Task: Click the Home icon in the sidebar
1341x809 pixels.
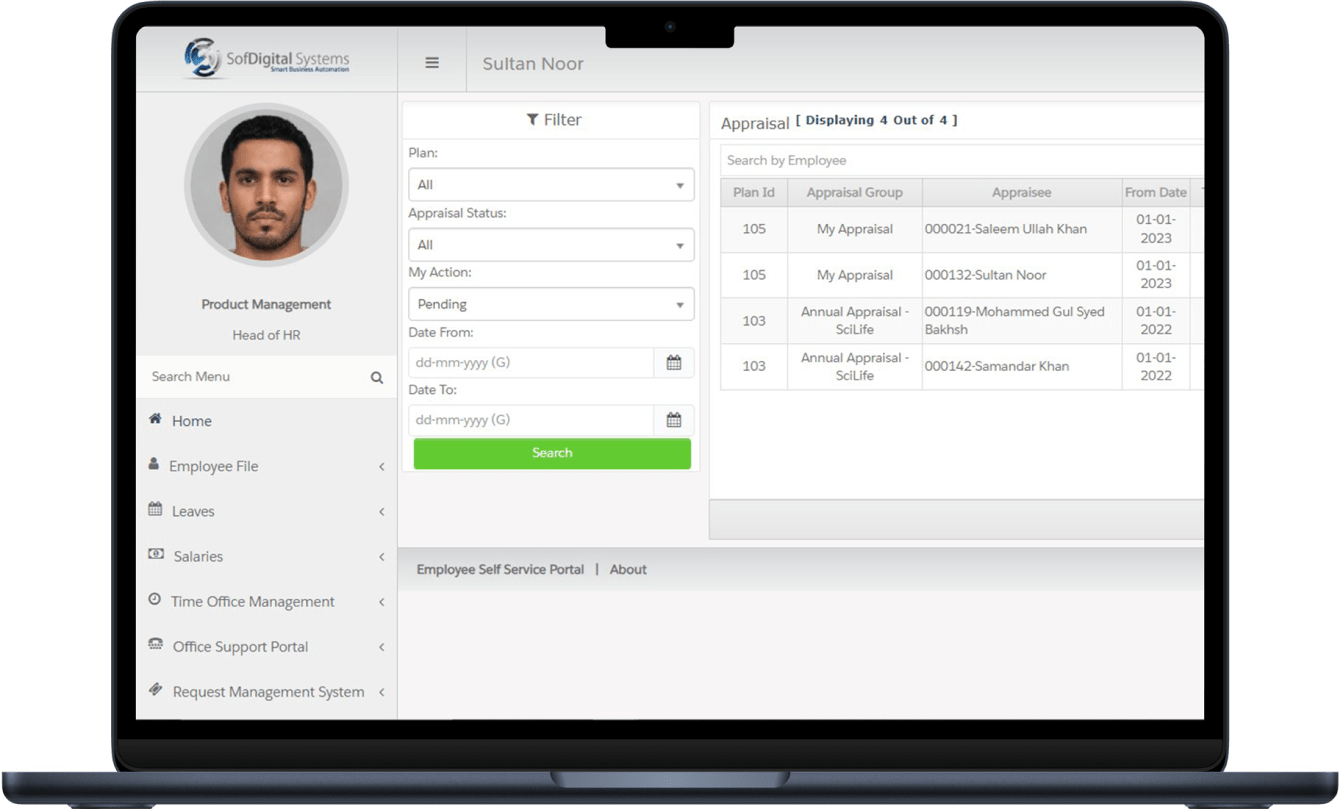Action: [155, 421]
